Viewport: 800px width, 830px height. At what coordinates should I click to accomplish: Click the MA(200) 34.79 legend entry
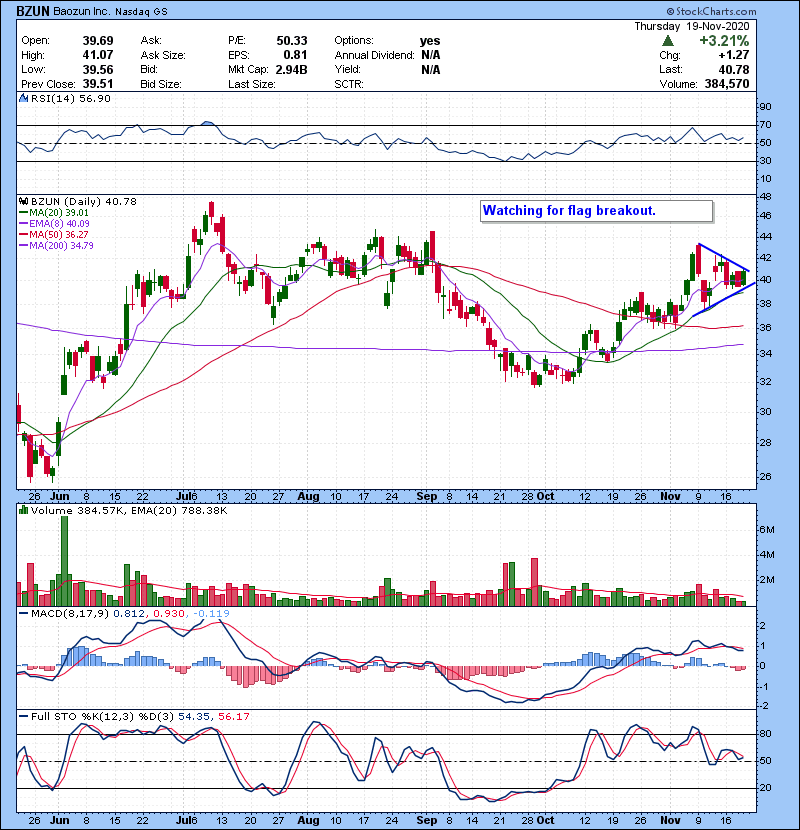[x=56, y=246]
